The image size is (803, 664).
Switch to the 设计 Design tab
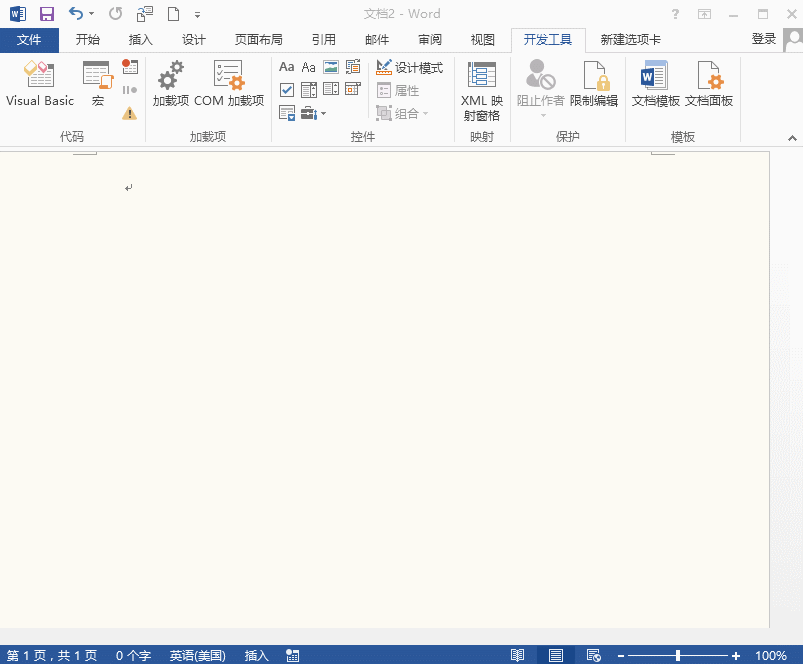194,40
